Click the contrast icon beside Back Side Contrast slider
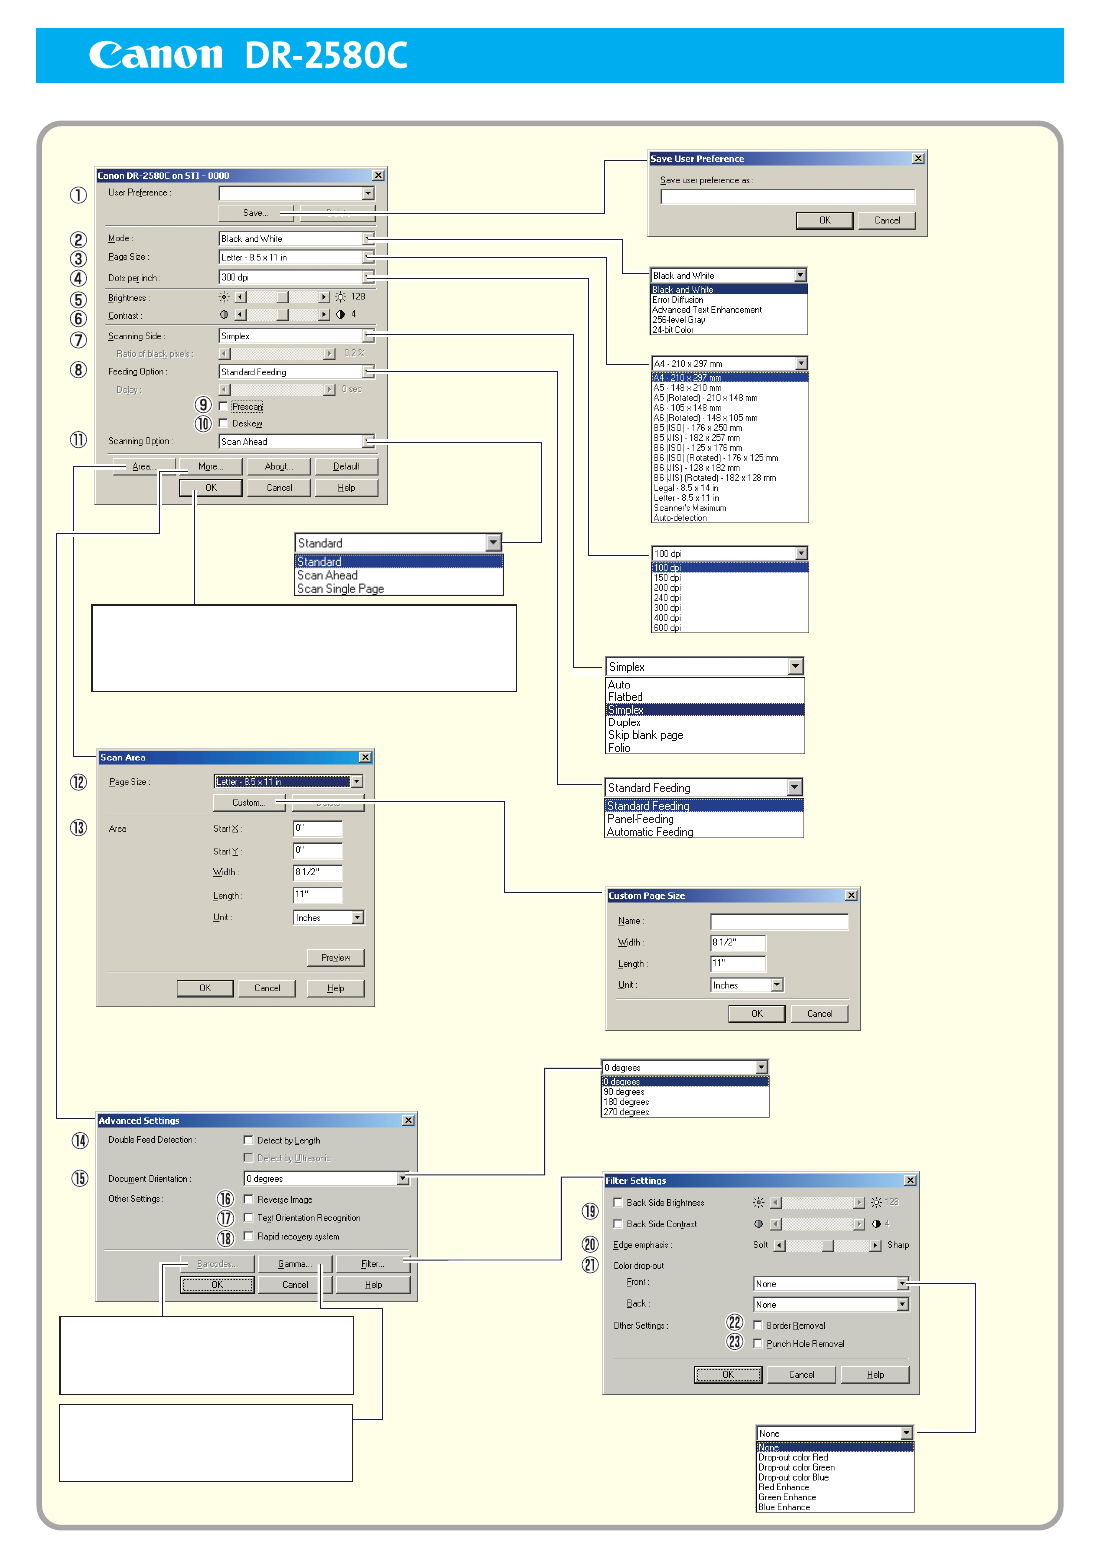 (x=759, y=1224)
